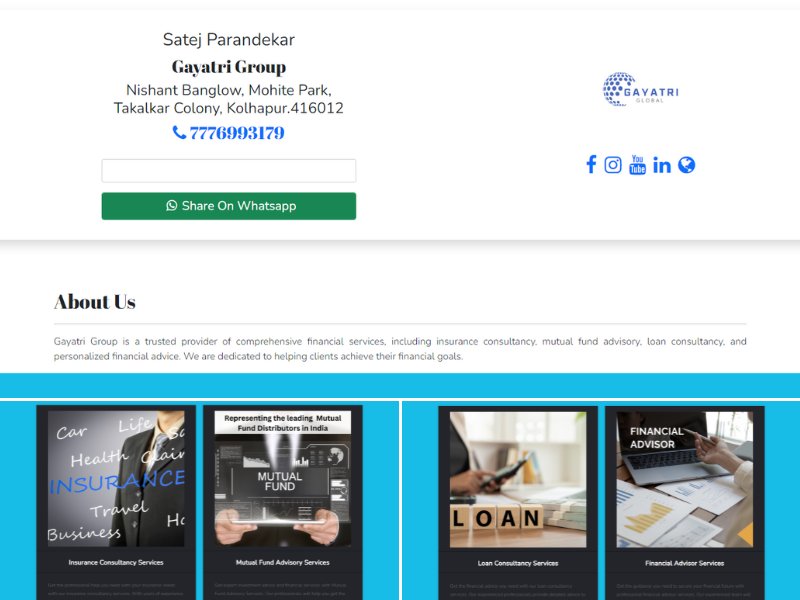The image size is (800, 600).
Task: Select Insurance Consultancy Services card title
Action: (116, 562)
